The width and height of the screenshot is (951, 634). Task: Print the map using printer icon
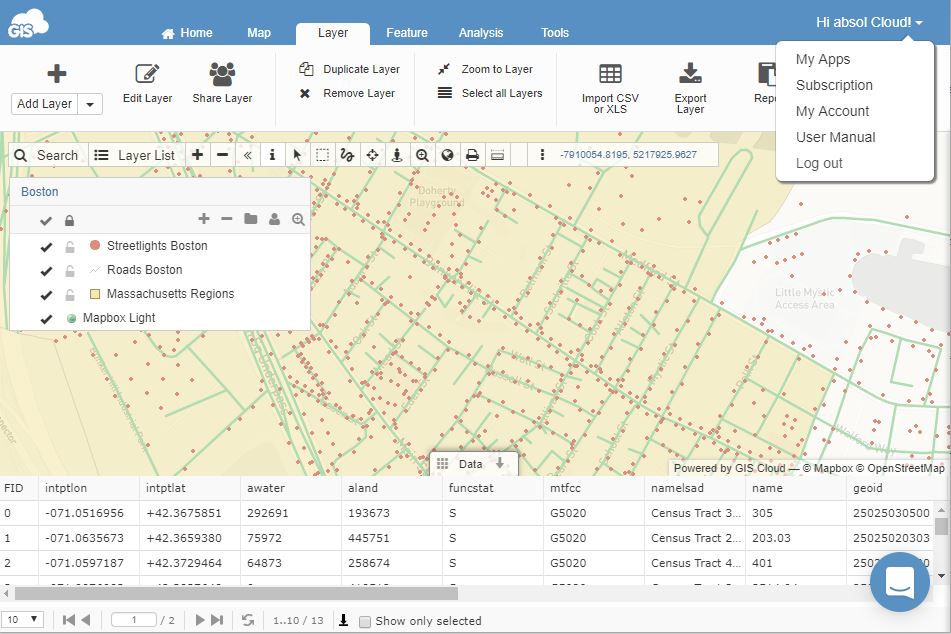tap(472, 155)
